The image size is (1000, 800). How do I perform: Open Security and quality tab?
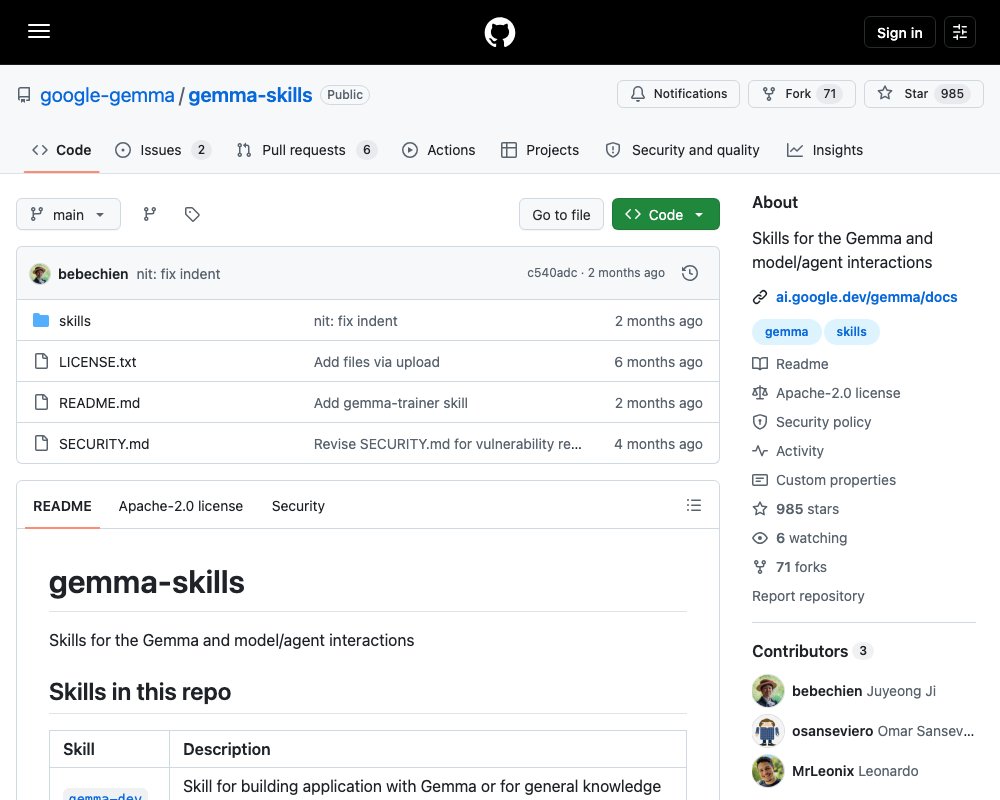(682, 150)
